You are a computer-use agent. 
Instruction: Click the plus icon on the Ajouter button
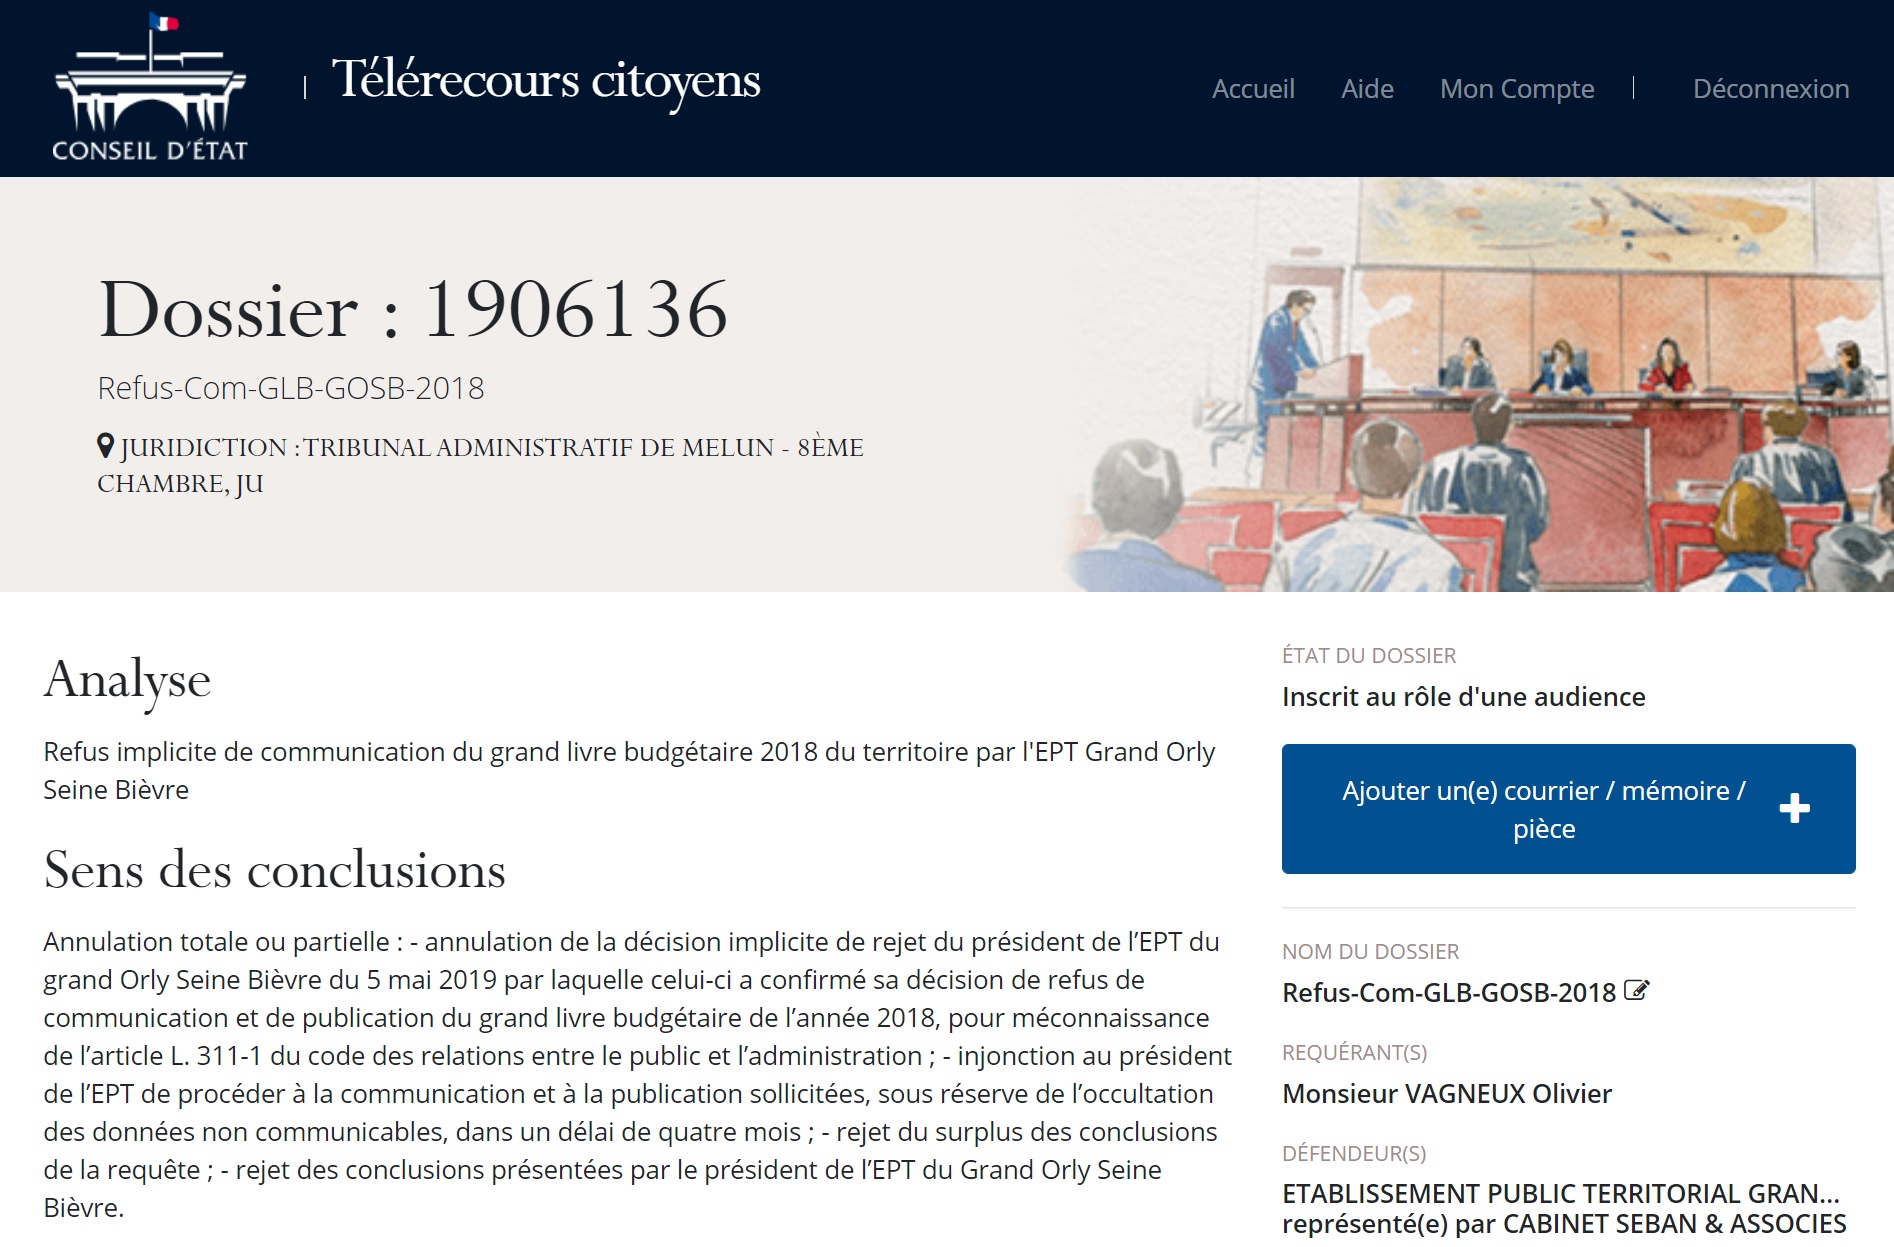[x=1794, y=808]
